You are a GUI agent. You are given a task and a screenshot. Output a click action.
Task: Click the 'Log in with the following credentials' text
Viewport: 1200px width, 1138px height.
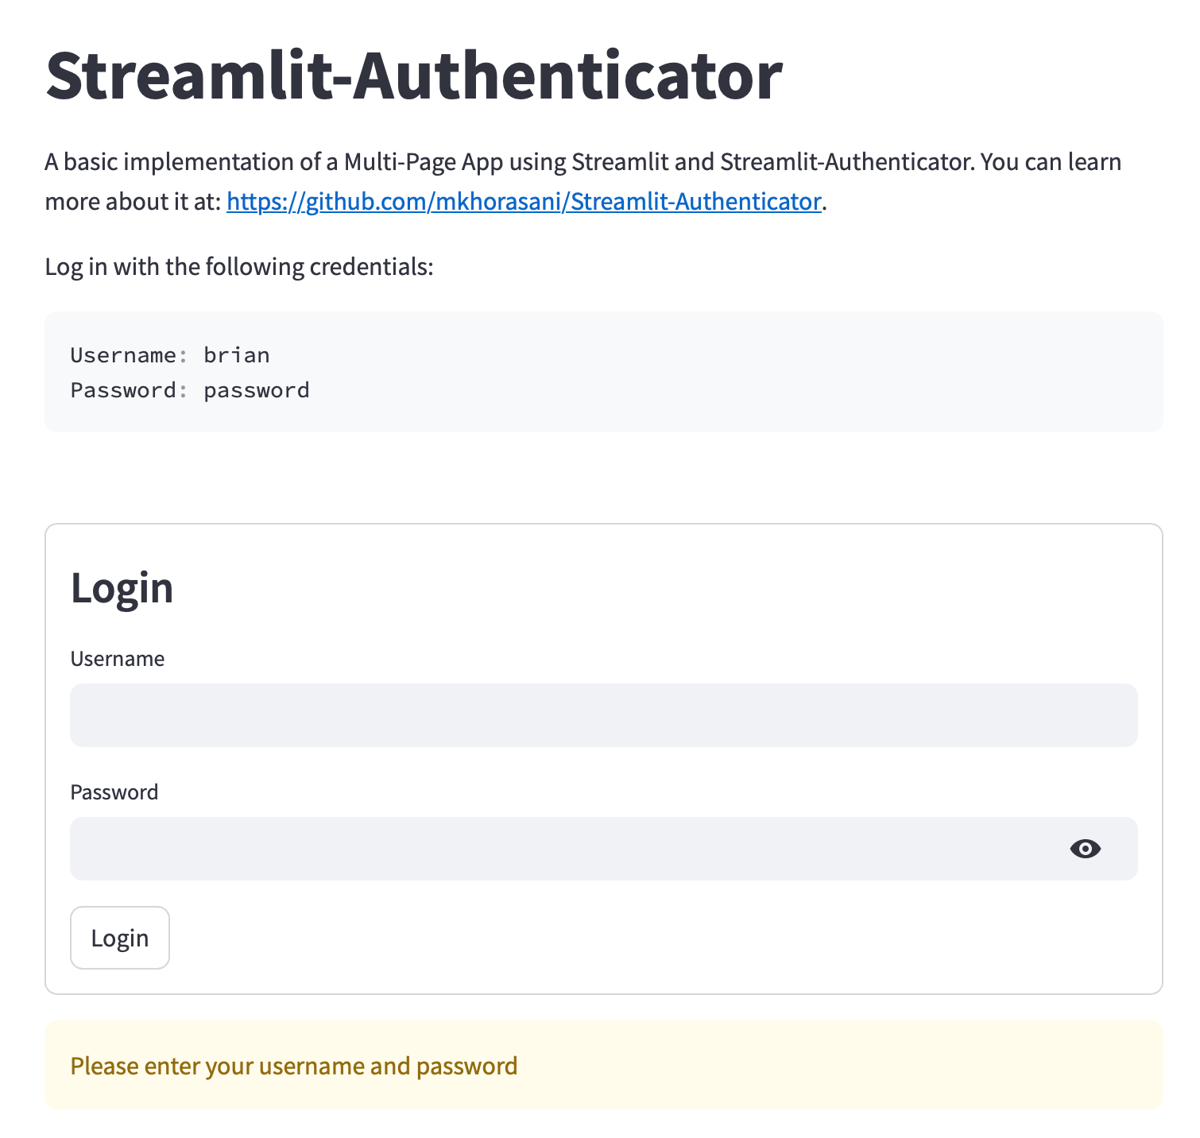click(238, 266)
